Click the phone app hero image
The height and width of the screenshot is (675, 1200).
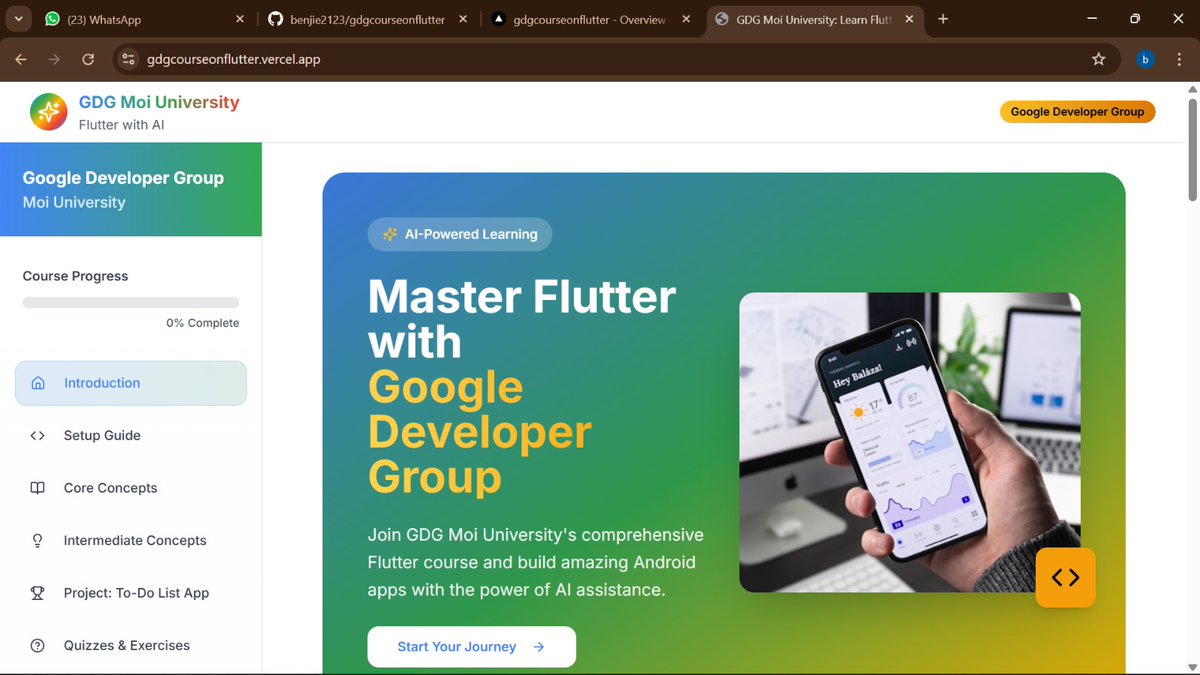point(910,442)
